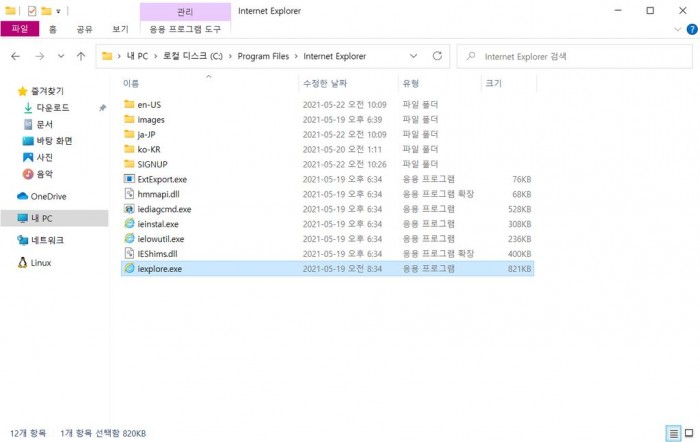Click the IEShims.dll file icon
The width and height of the screenshot is (700, 442).
pyautogui.click(x=129, y=254)
